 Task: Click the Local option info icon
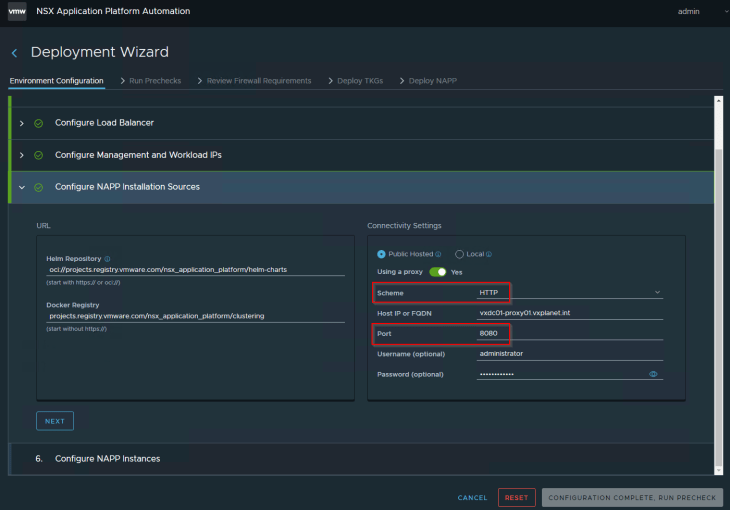tap(491, 254)
